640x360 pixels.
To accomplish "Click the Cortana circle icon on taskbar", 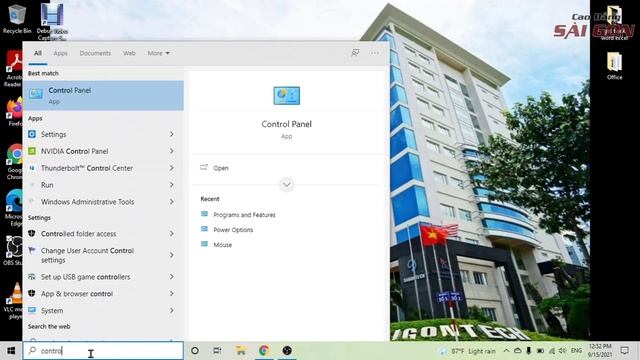I will pos(195,351).
